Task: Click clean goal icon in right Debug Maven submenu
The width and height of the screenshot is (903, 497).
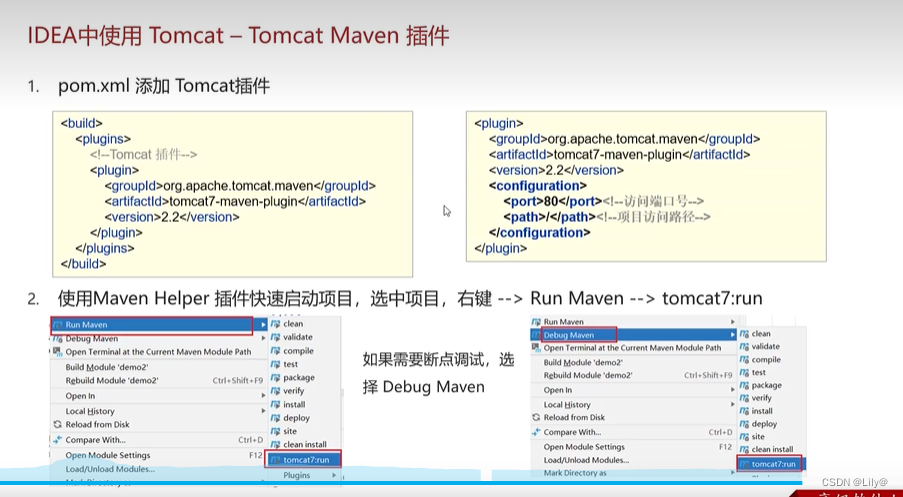Action: [x=744, y=333]
